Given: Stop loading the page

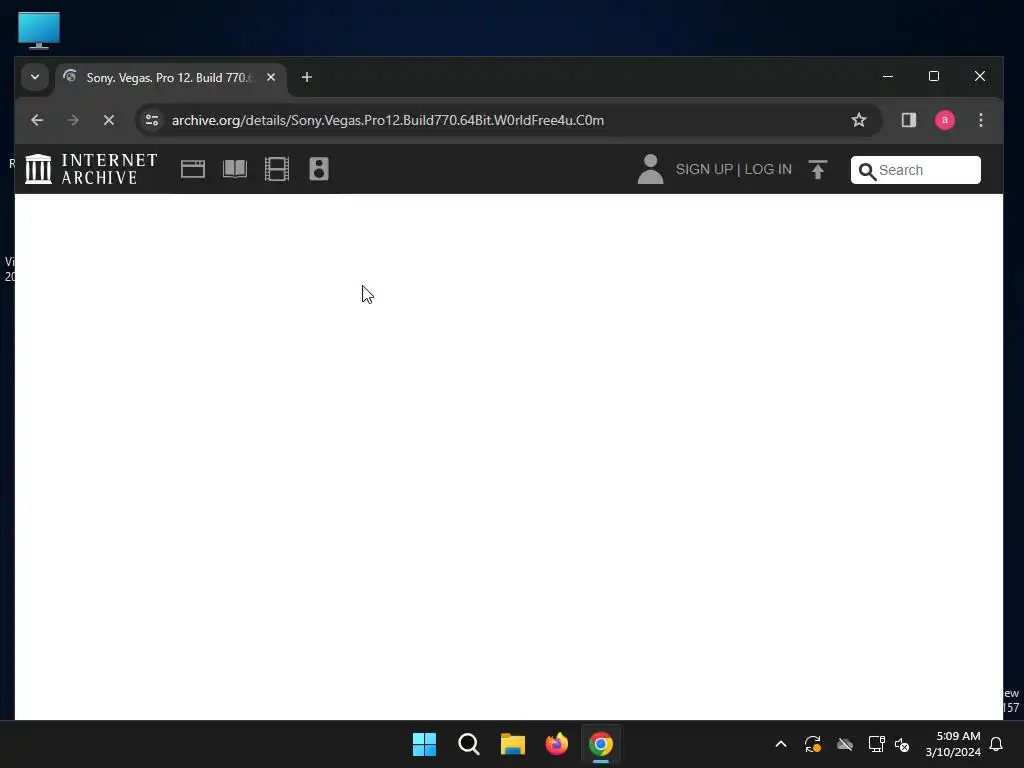Looking at the screenshot, I should (109, 120).
